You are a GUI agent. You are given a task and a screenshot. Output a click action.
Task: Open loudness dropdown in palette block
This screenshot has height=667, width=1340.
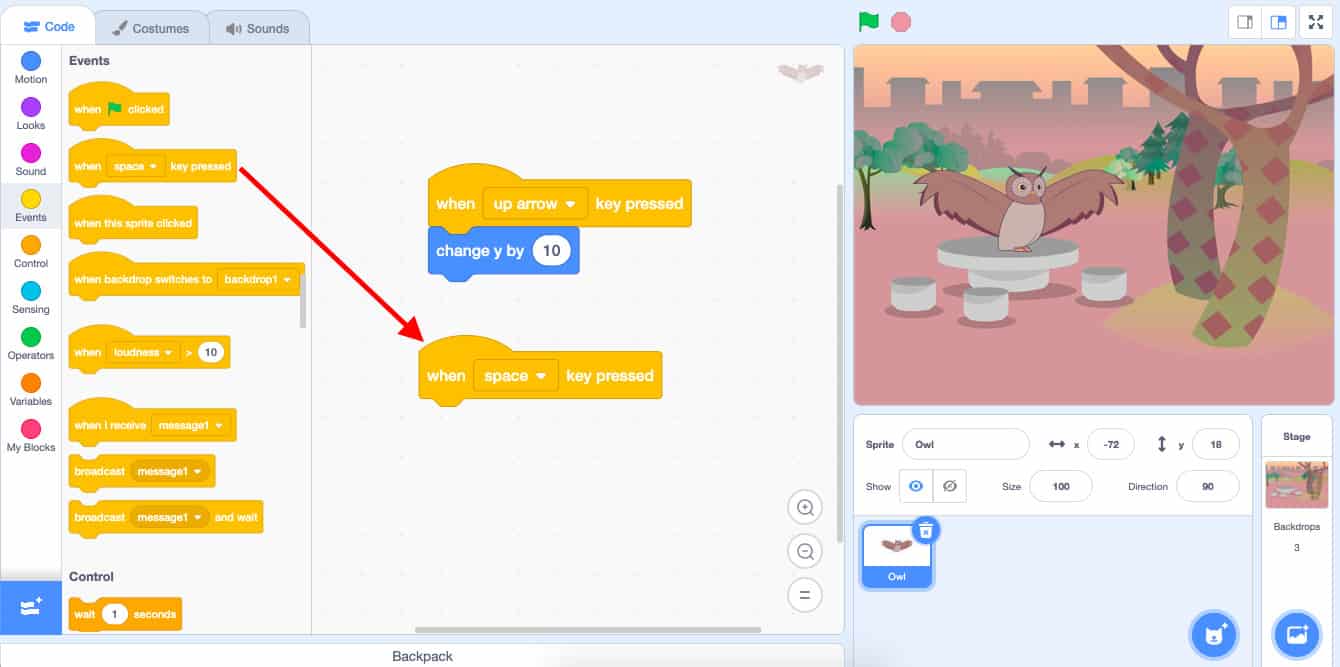[144, 352]
